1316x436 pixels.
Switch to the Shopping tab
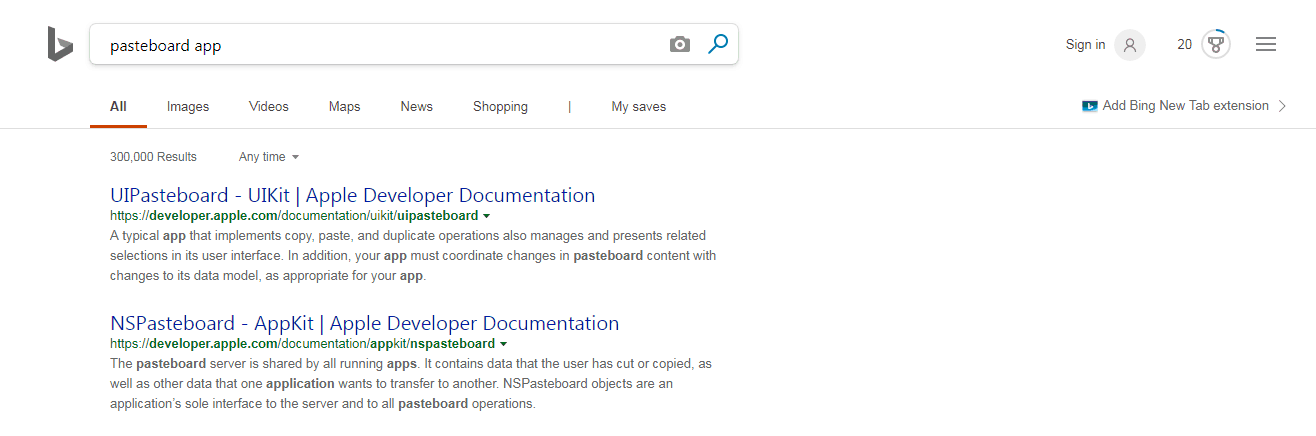500,106
